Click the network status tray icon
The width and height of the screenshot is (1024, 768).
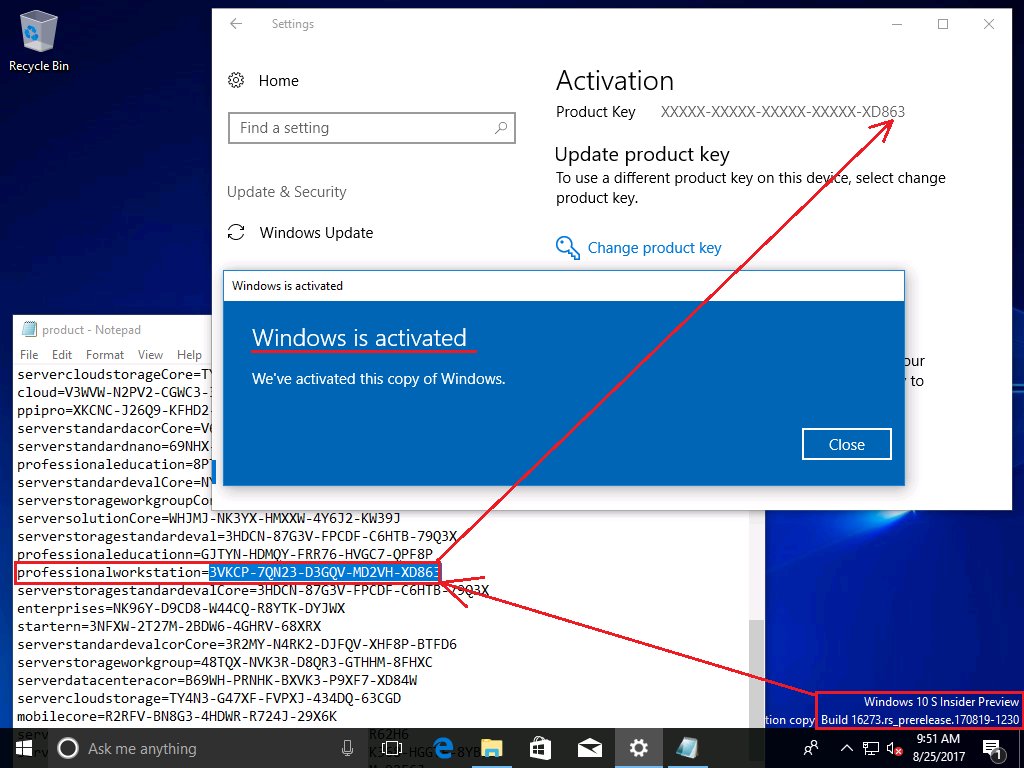871,748
